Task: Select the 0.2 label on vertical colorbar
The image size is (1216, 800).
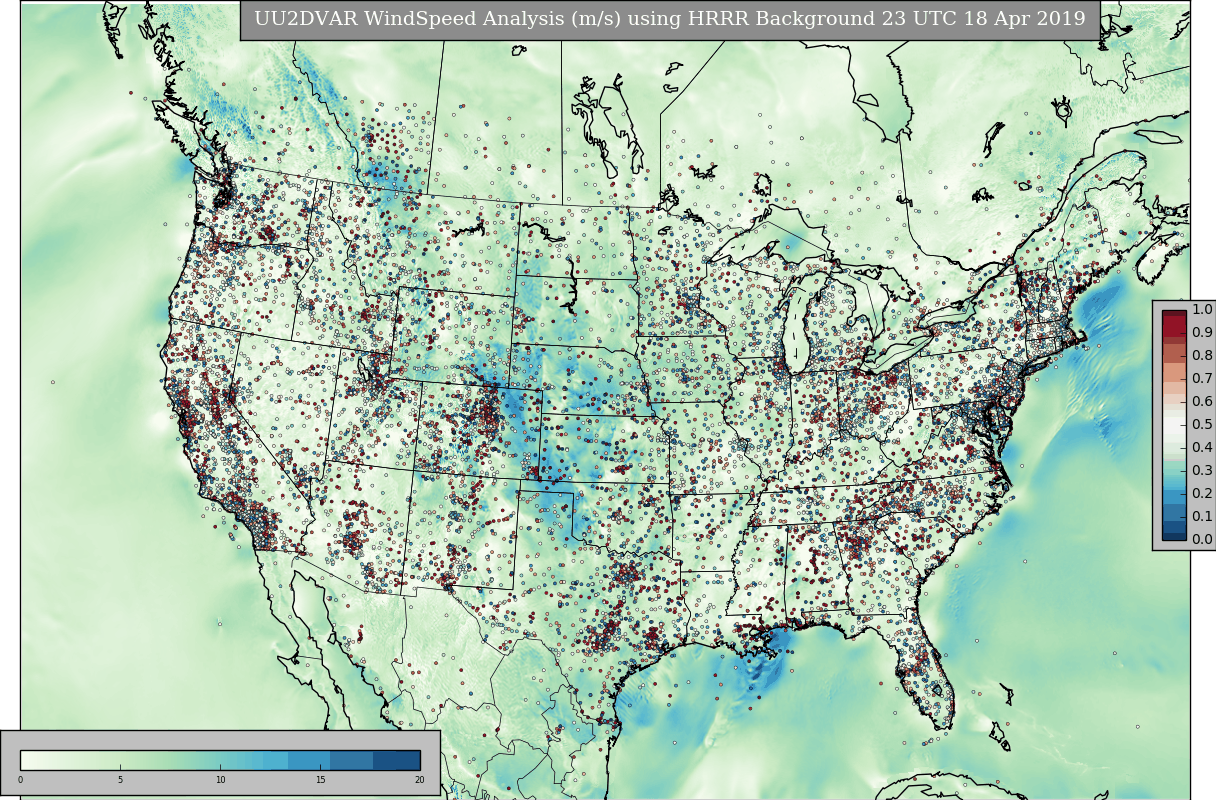Action: pos(1202,494)
